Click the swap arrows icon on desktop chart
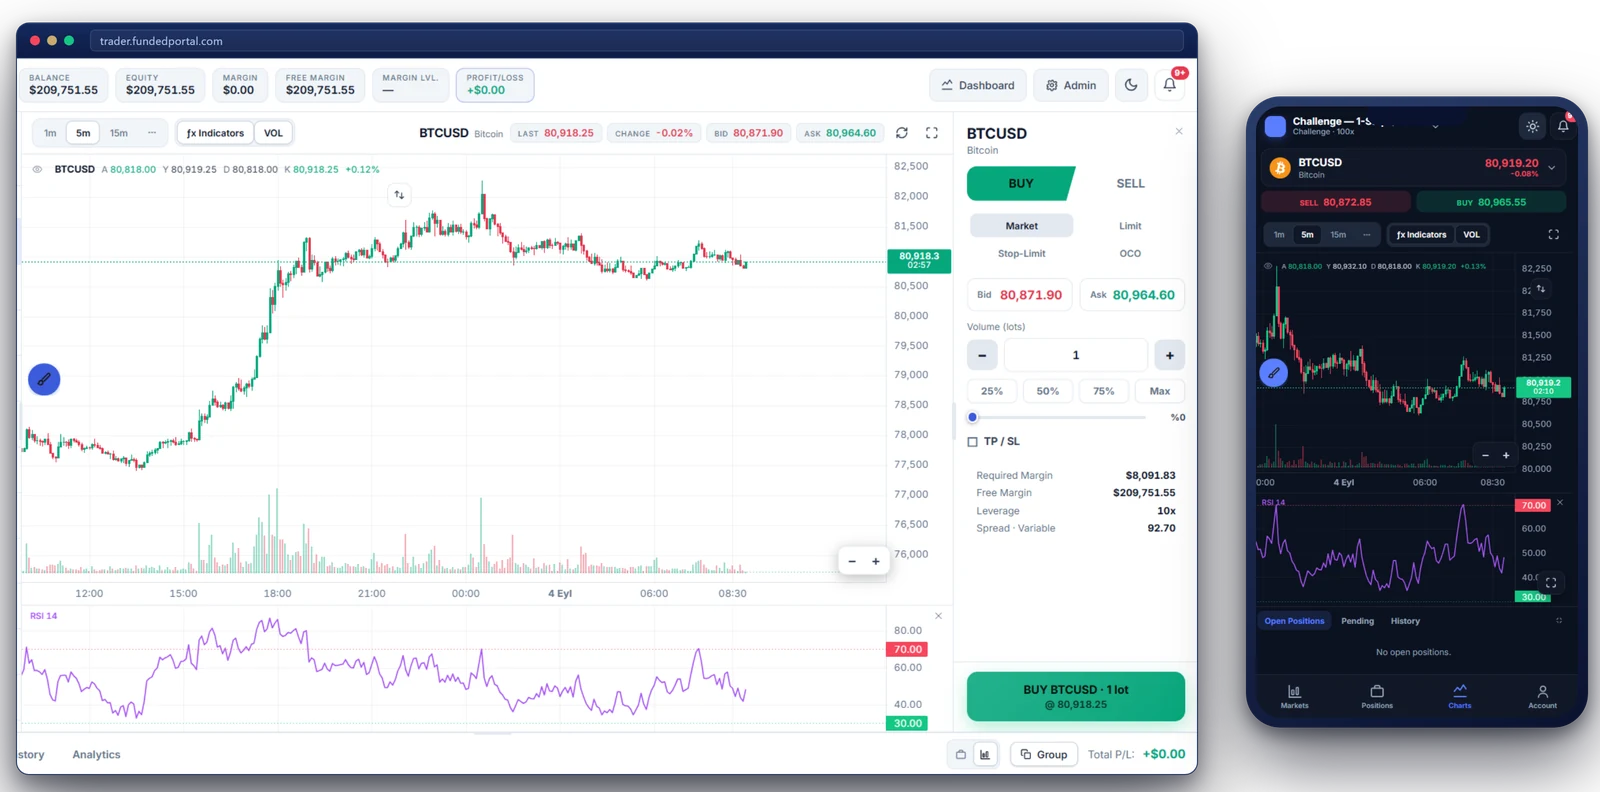The height and width of the screenshot is (792, 1600). [399, 195]
